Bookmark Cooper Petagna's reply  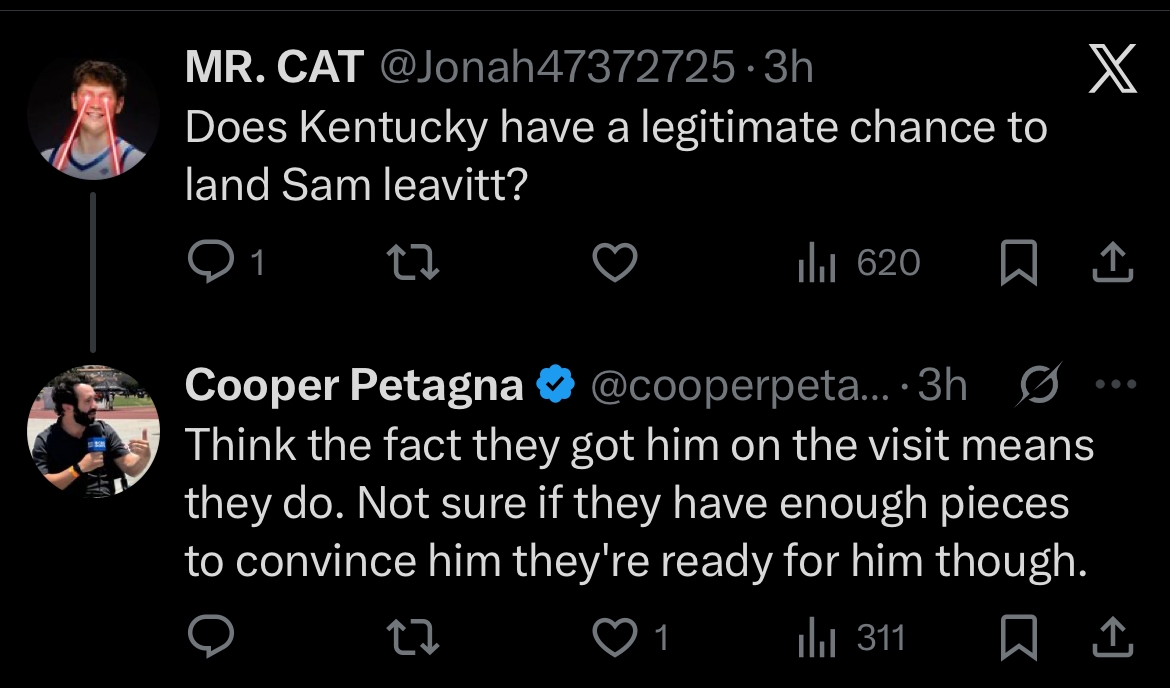pyautogui.click(x=1020, y=637)
